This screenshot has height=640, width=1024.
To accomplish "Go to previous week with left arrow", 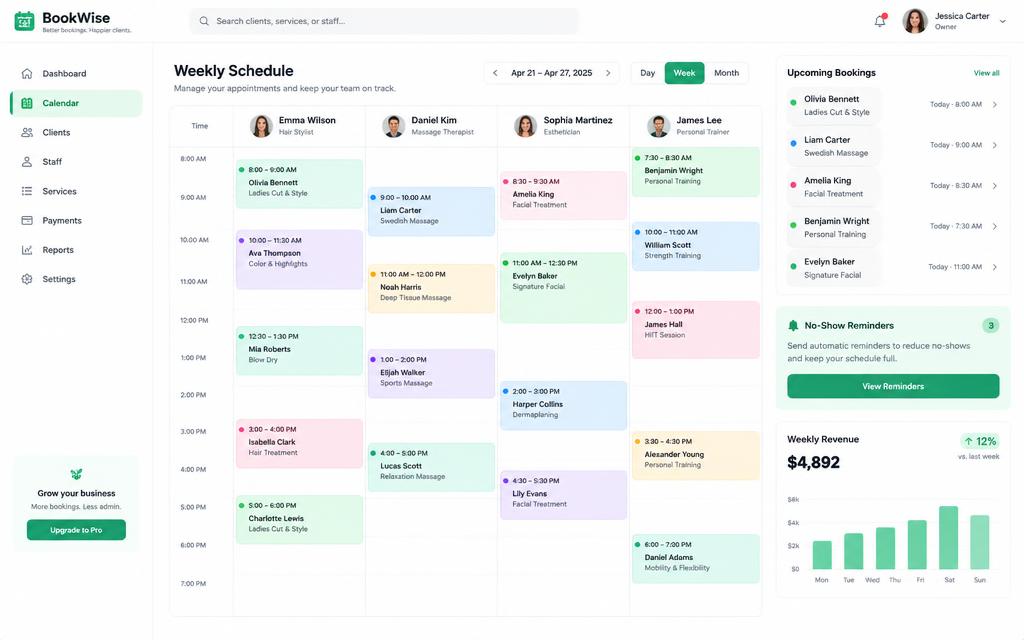I will pyautogui.click(x=495, y=73).
